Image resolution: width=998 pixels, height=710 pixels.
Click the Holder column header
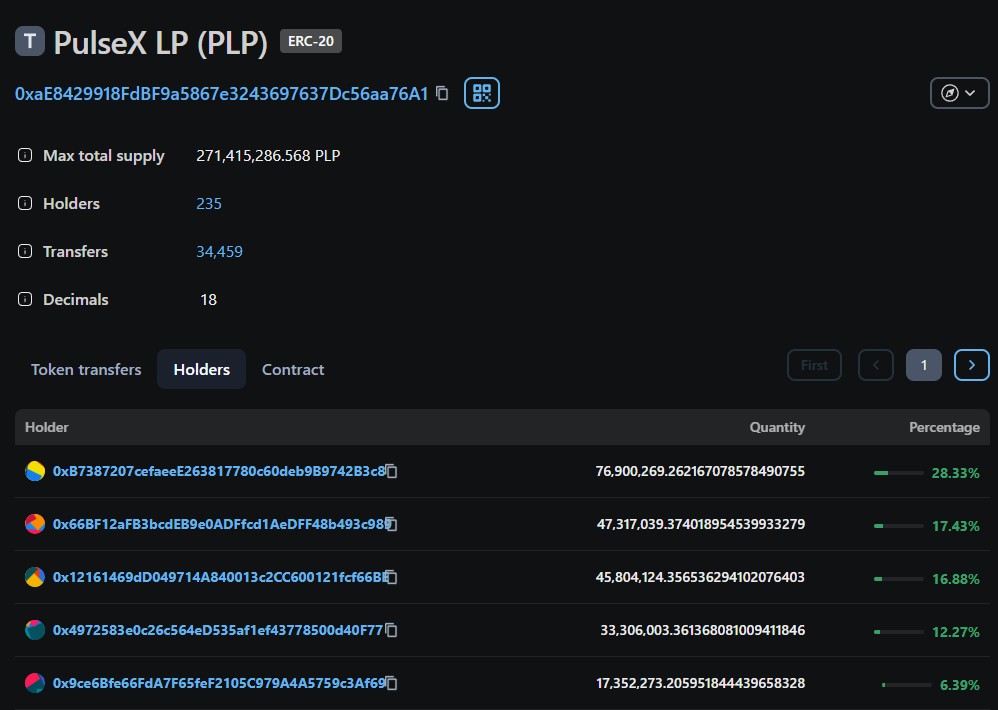[46, 427]
